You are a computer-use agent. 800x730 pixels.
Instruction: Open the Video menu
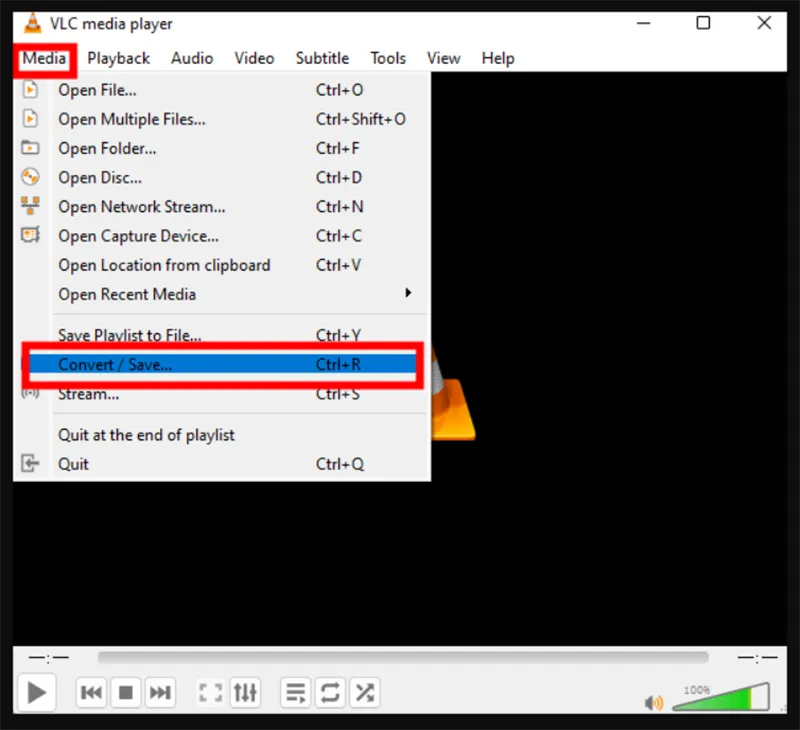(254, 58)
